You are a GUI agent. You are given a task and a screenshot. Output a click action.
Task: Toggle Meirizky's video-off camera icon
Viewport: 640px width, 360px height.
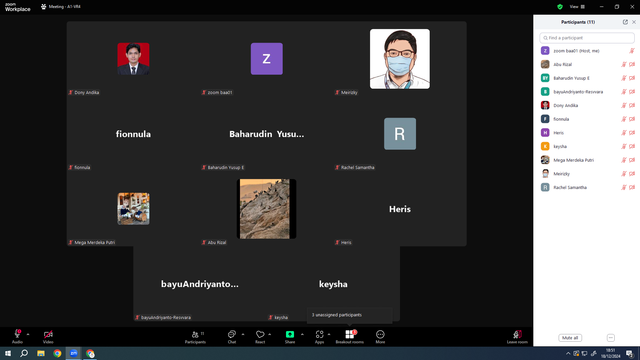pos(632,173)
